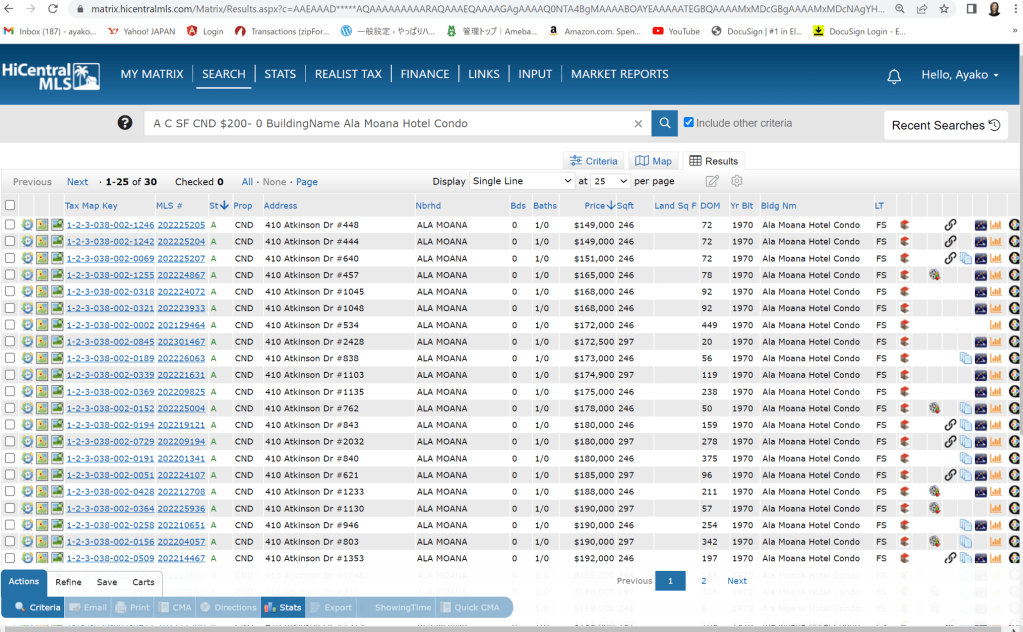Click the edit pencil icon beside per page
1023x632 pixels.
click(712, 181)
